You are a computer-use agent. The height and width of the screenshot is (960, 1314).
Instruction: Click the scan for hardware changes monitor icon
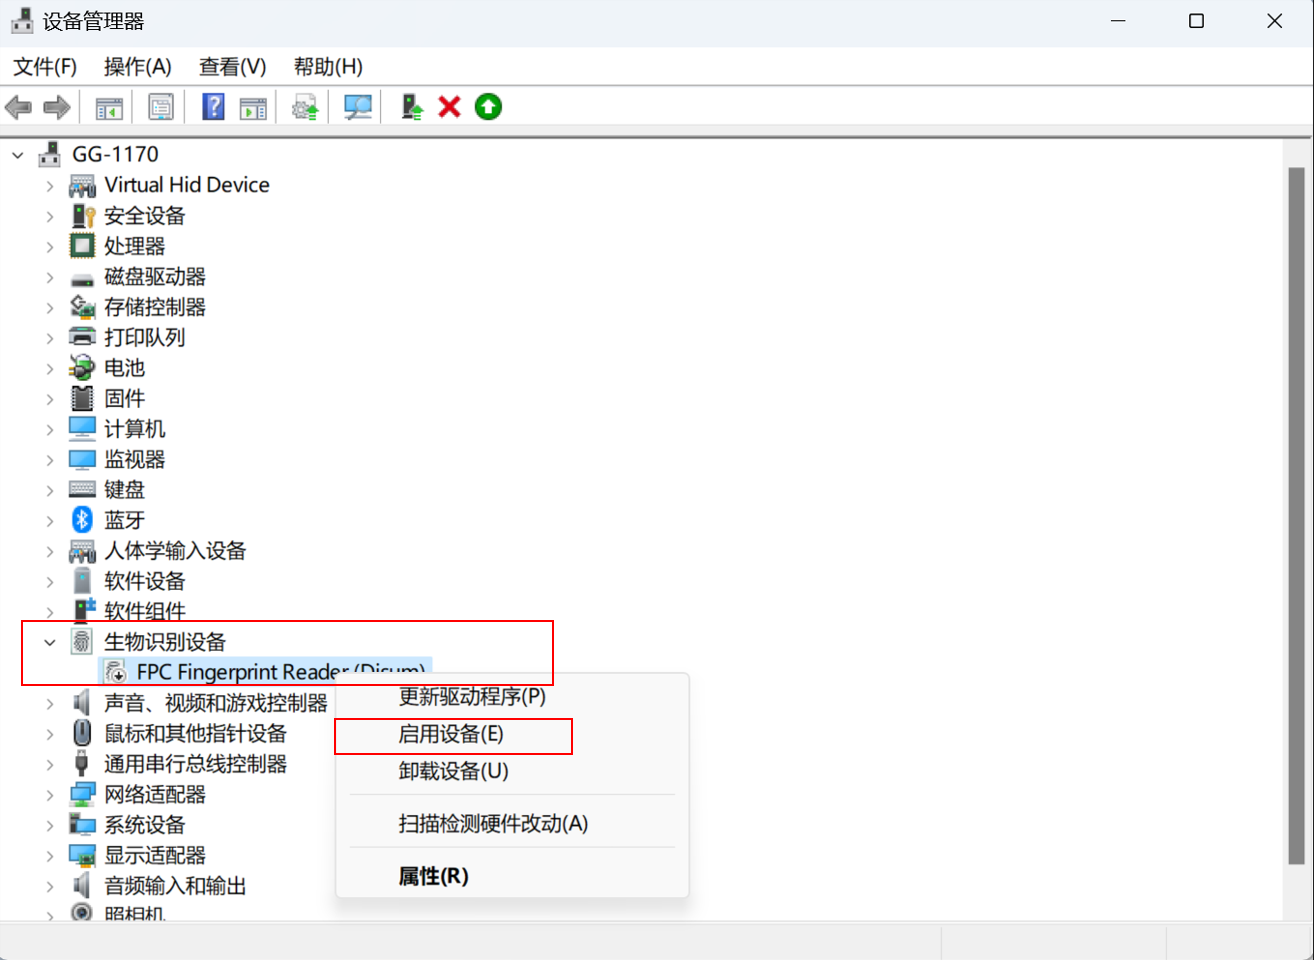click(357, 107)
